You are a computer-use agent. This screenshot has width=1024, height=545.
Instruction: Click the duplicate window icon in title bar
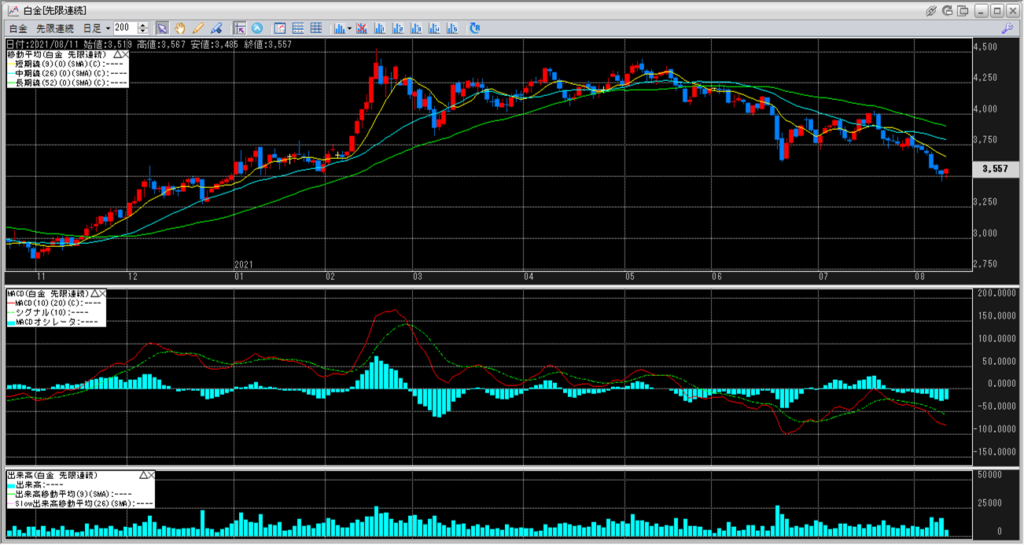963,11
